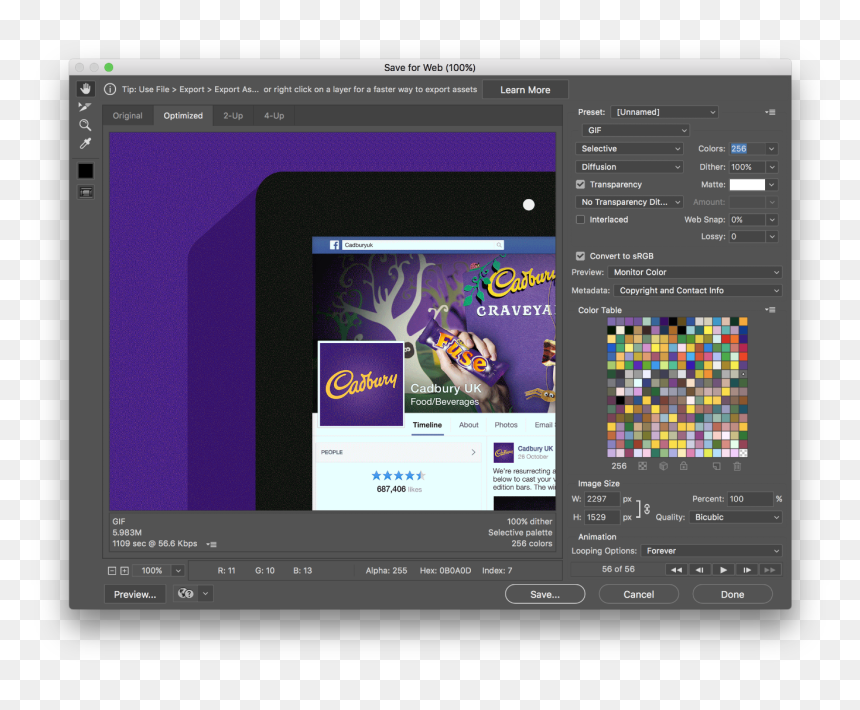The image size is (860, 710).
Task: Click the Save... button
Action: point(545,594)
